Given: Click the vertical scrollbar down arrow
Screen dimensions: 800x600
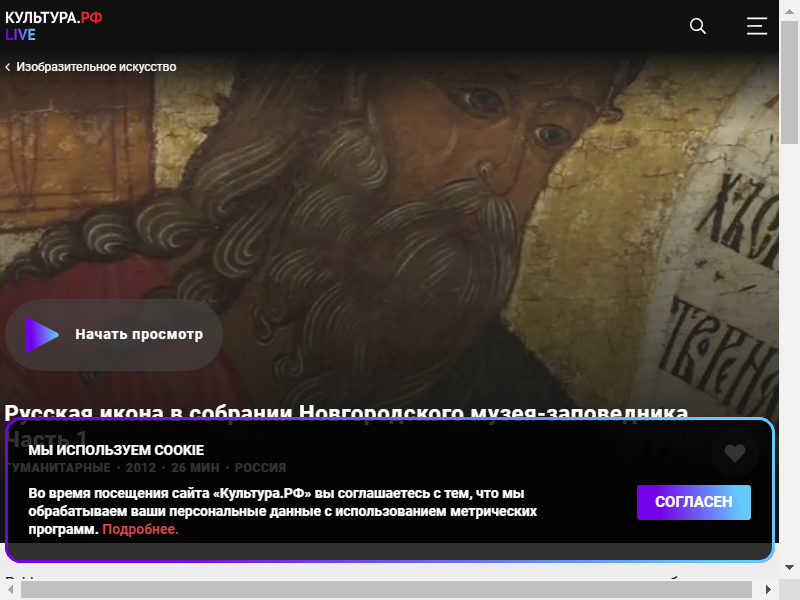Looking at the screenshot, I should point(789,567).
